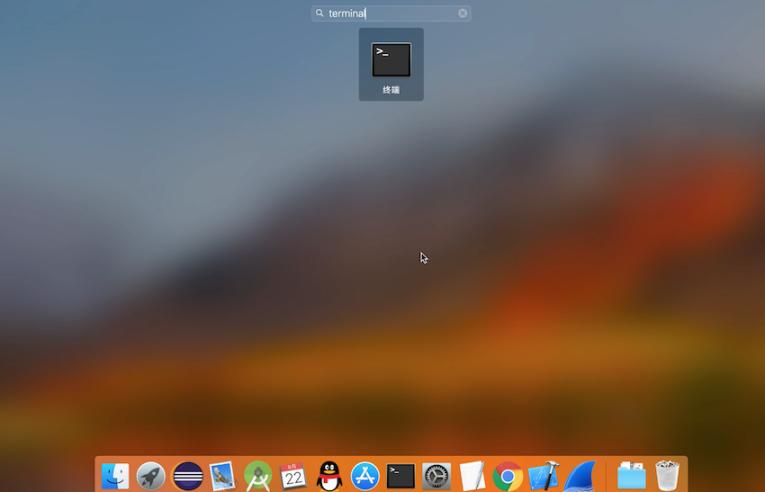Image resolution: width=765 pixels, height=492 pixels.
Task: Launch Eclipse from the dock
Action: [x=187, y=475]
